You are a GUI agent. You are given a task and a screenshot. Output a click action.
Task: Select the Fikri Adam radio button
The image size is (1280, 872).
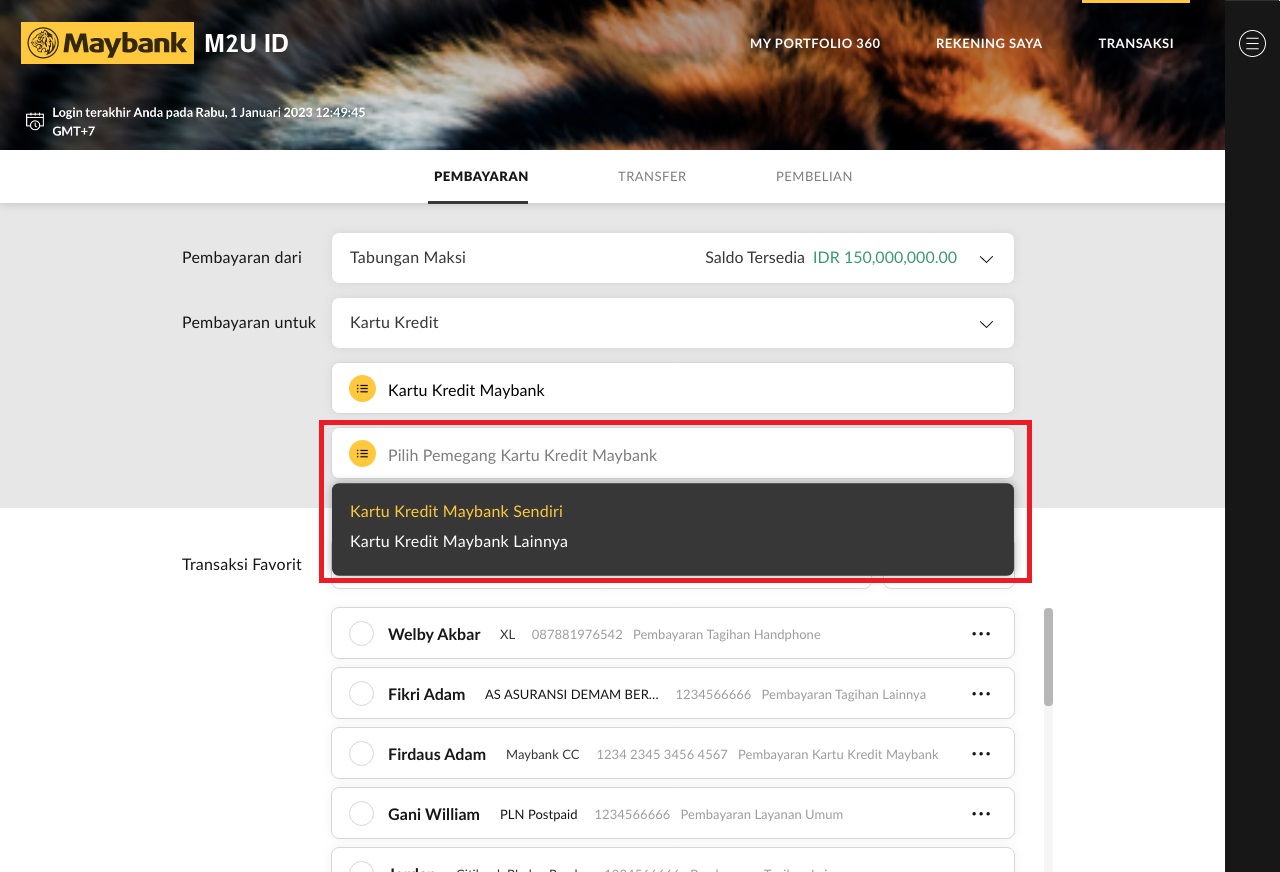point(361,694)
